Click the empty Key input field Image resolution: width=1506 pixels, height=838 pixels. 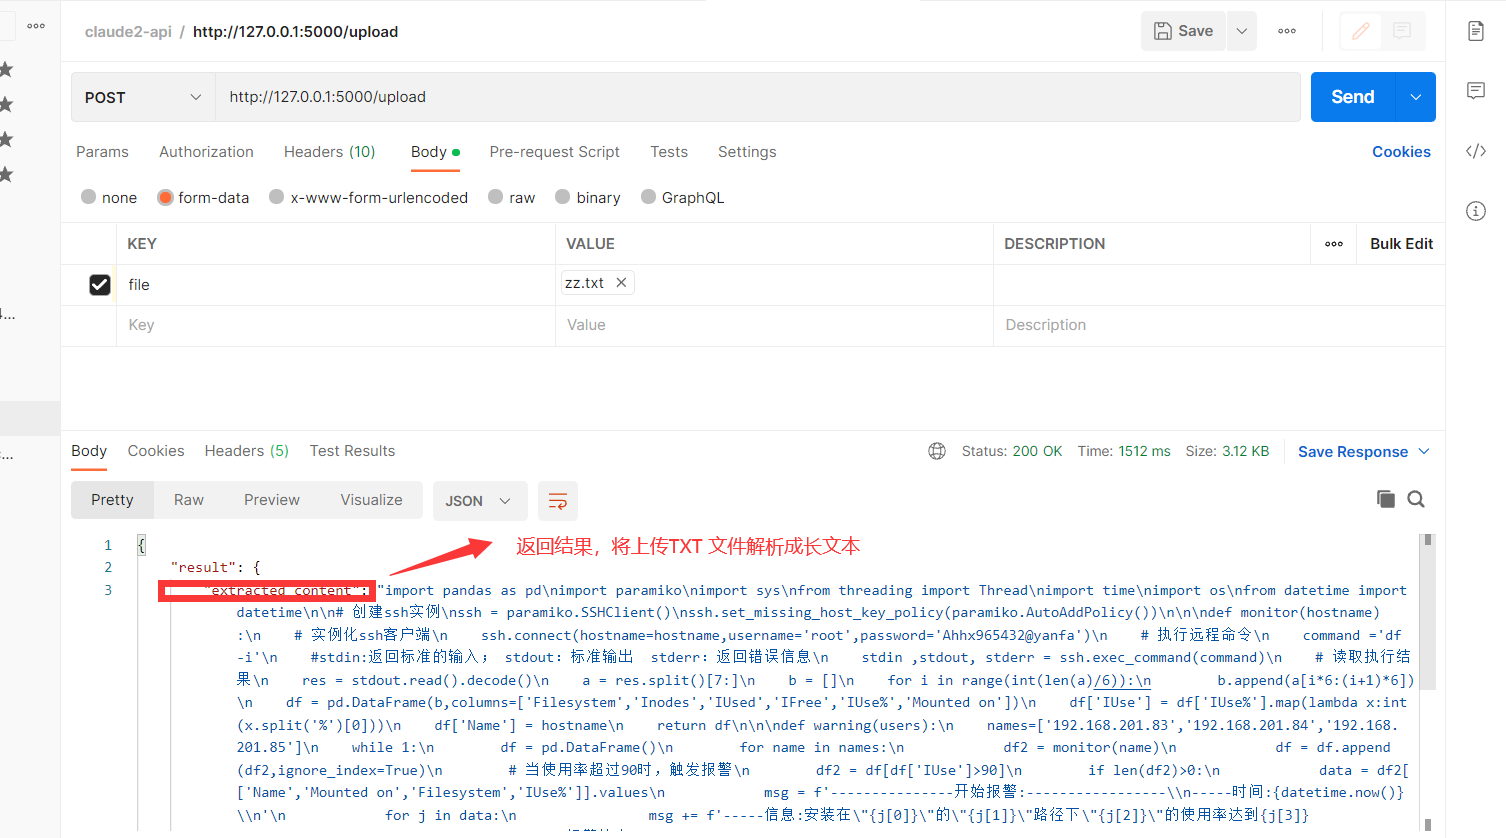[x=336, y=325]
